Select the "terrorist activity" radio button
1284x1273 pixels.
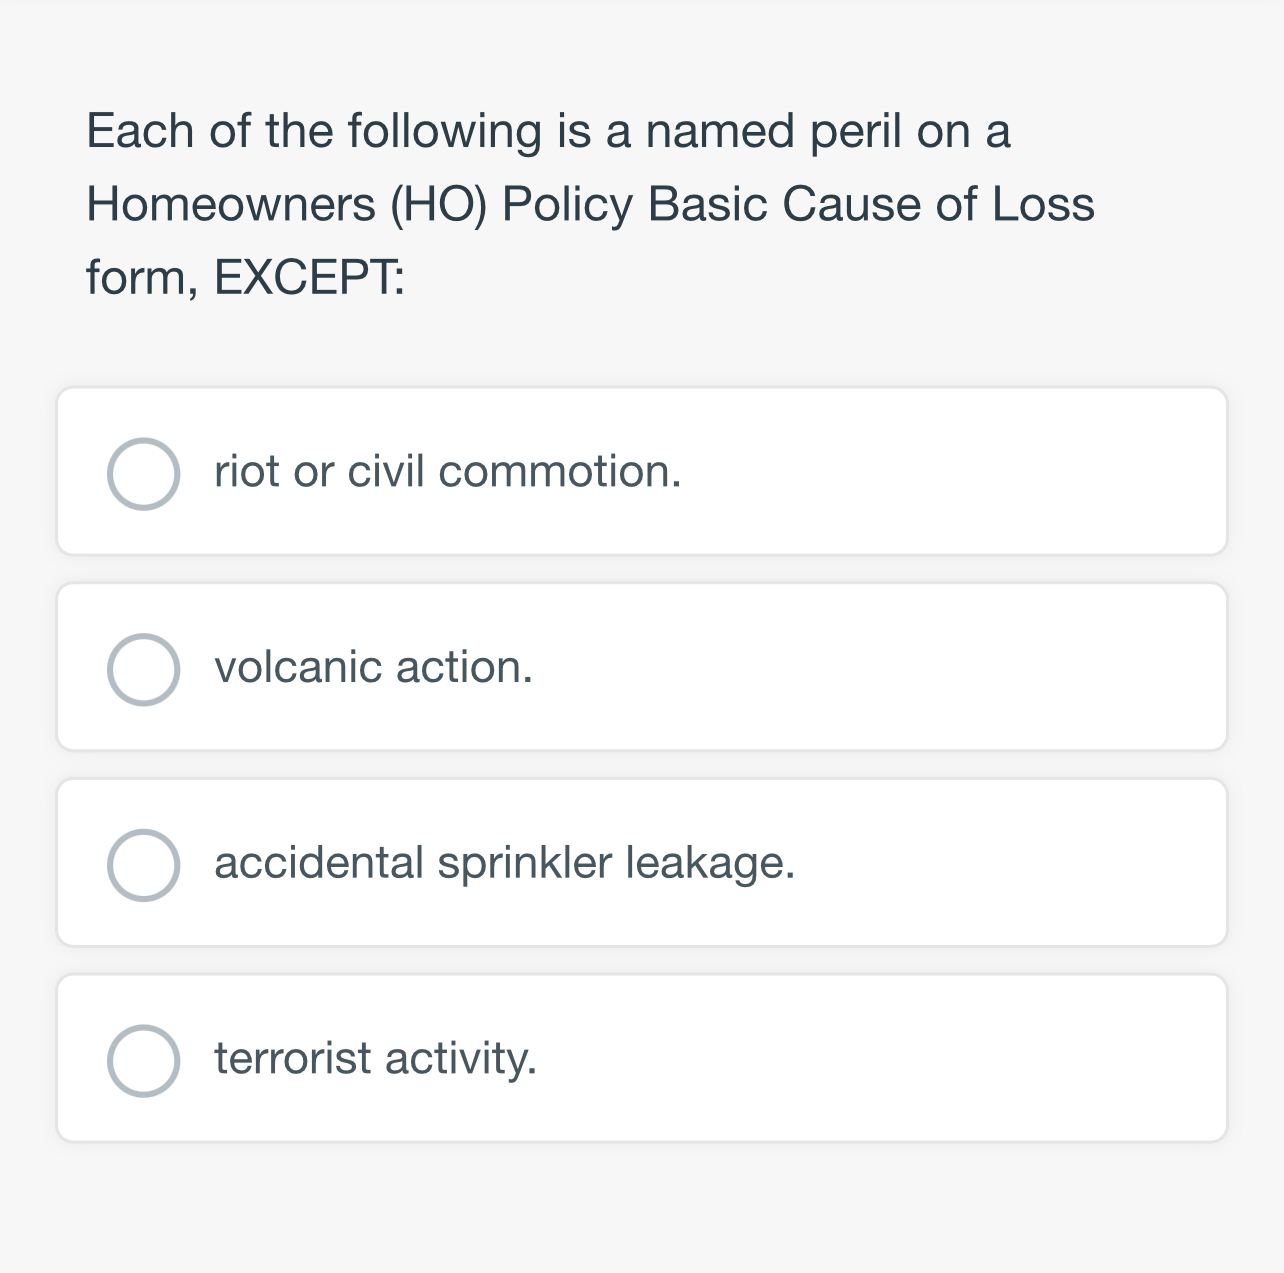(x=143, y=1060)
